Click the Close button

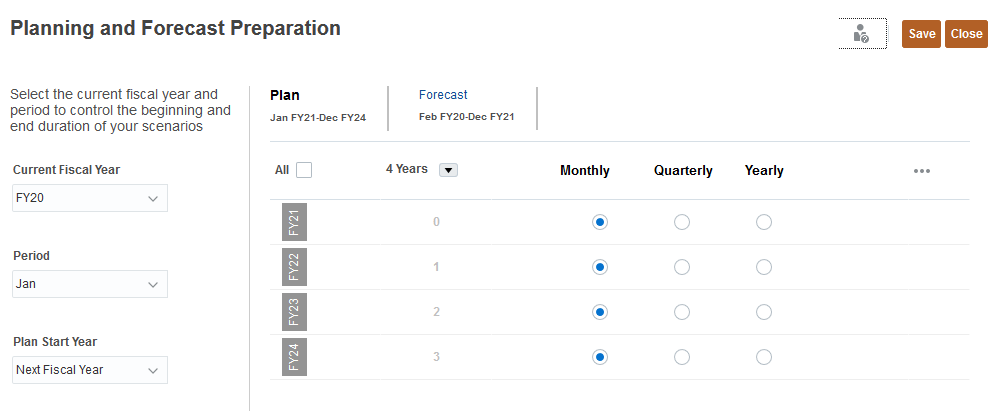coord(966,34)
